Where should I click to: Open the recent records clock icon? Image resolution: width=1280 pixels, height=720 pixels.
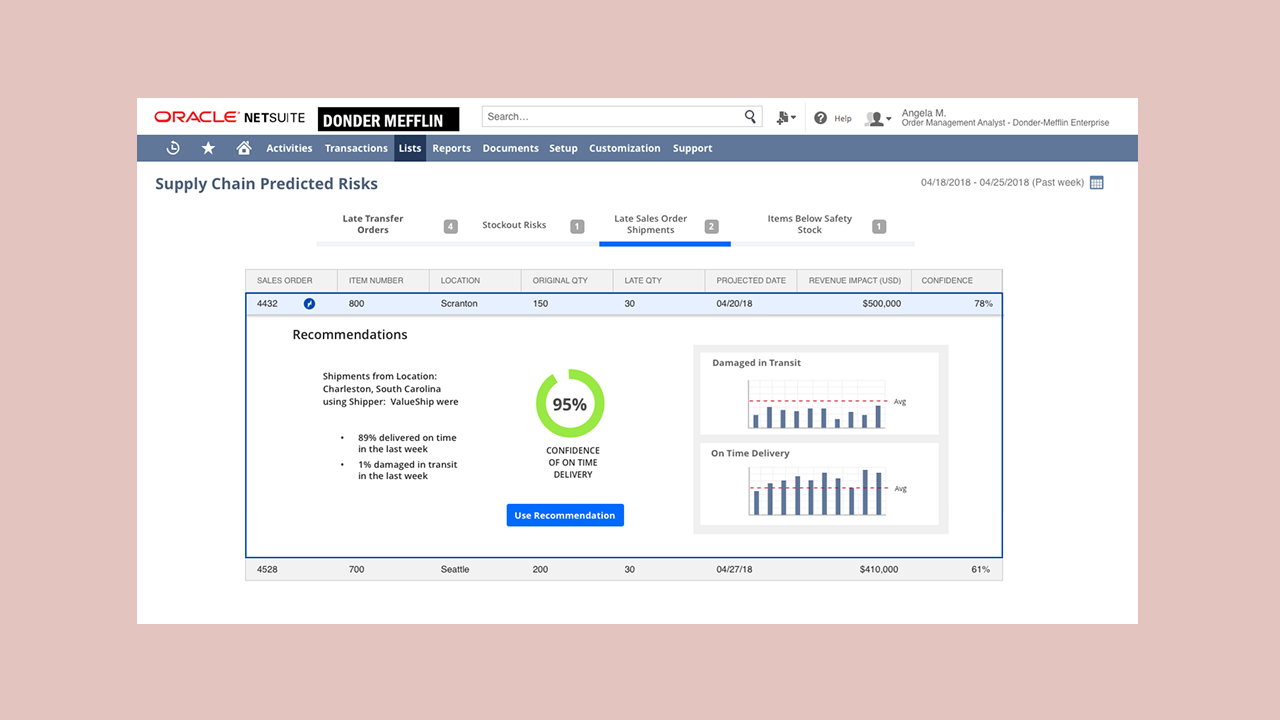click(173, 148)
